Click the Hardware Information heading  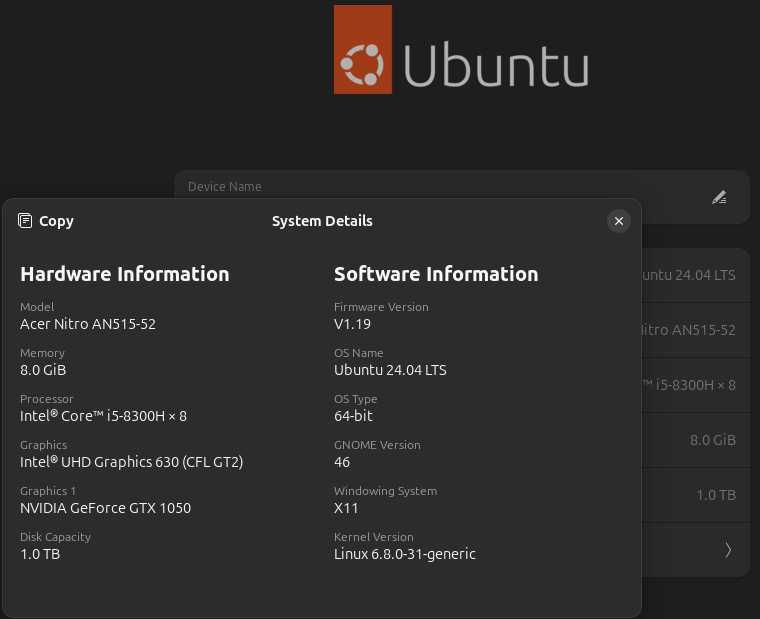[x=125, y=274]
